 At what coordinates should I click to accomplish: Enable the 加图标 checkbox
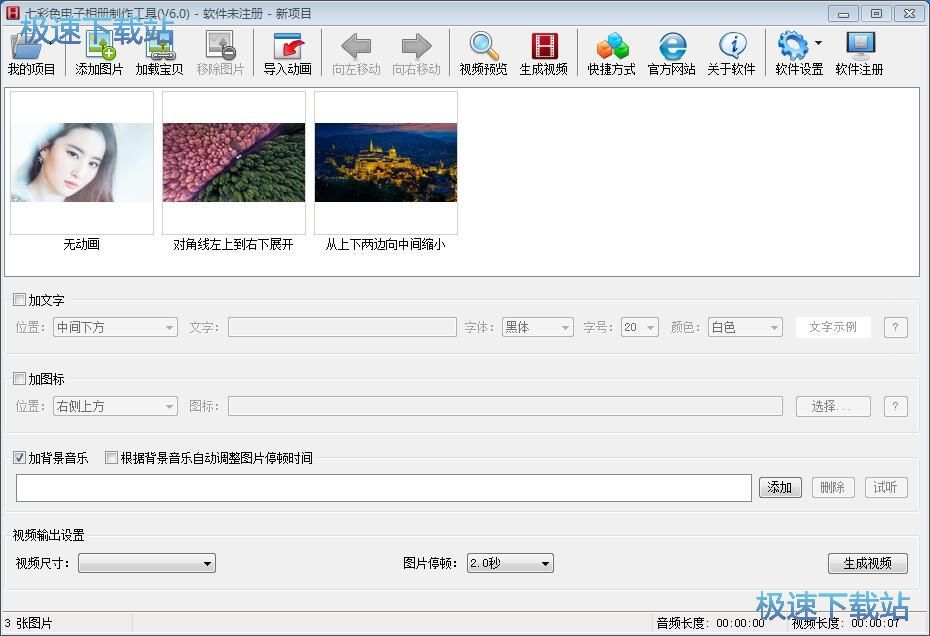click(20, 379)
